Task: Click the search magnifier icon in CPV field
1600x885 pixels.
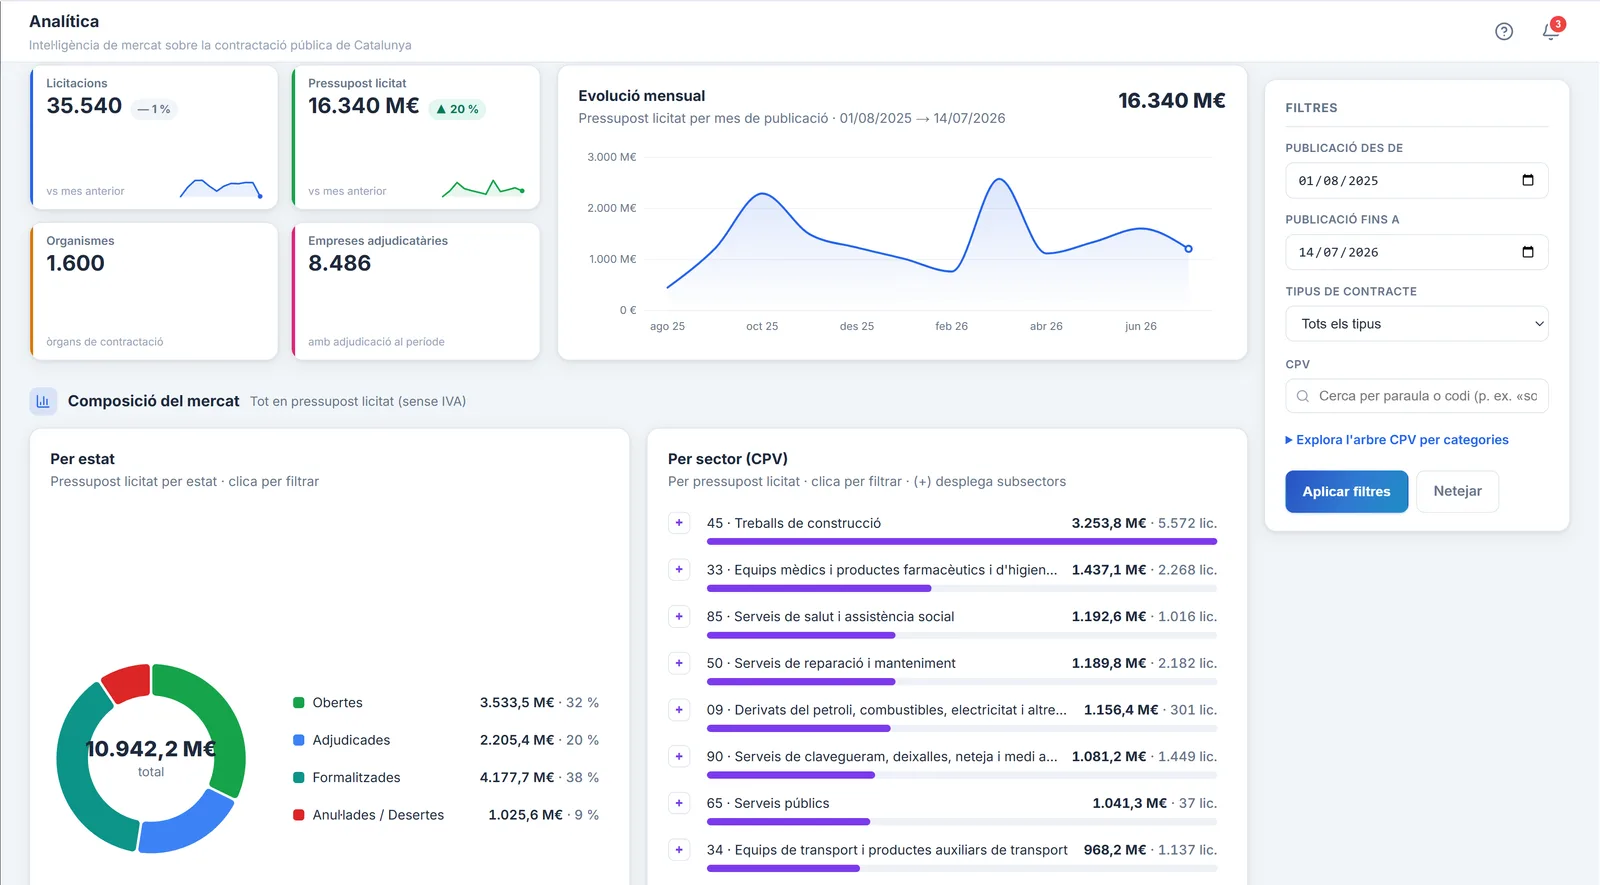Action: 1303,396
